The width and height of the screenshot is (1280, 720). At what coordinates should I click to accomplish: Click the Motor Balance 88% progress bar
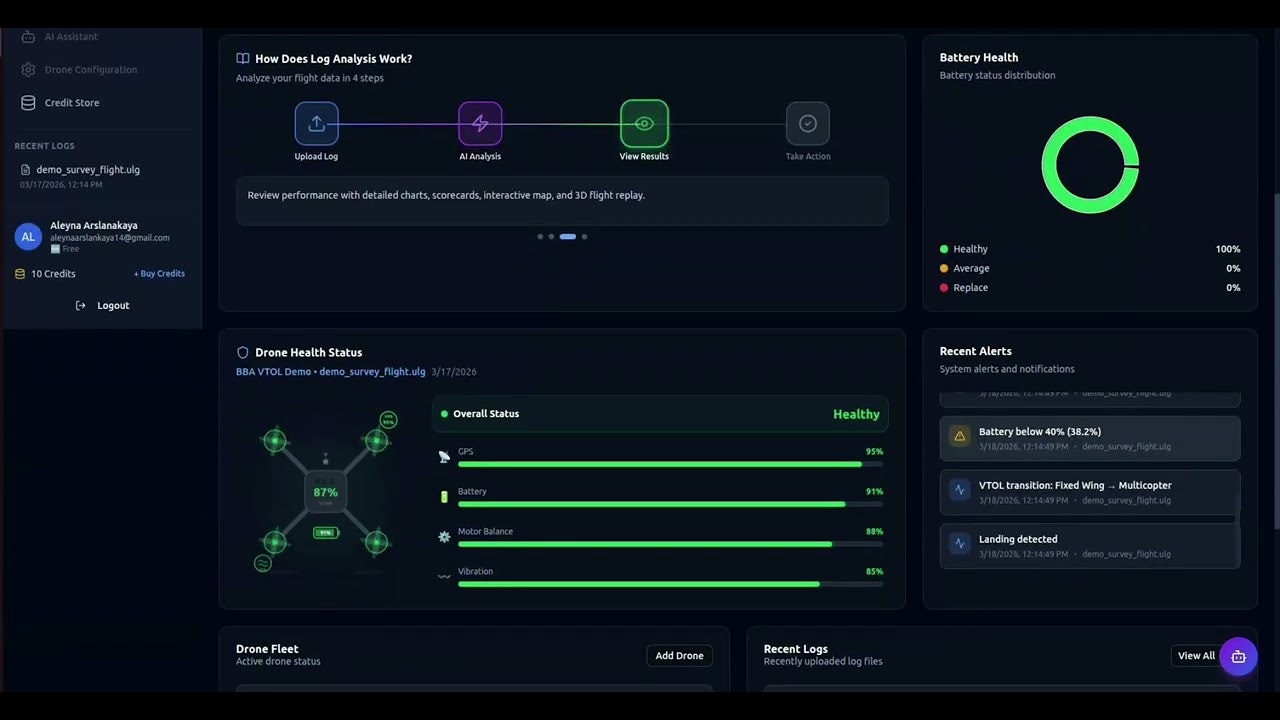point(670,544)
